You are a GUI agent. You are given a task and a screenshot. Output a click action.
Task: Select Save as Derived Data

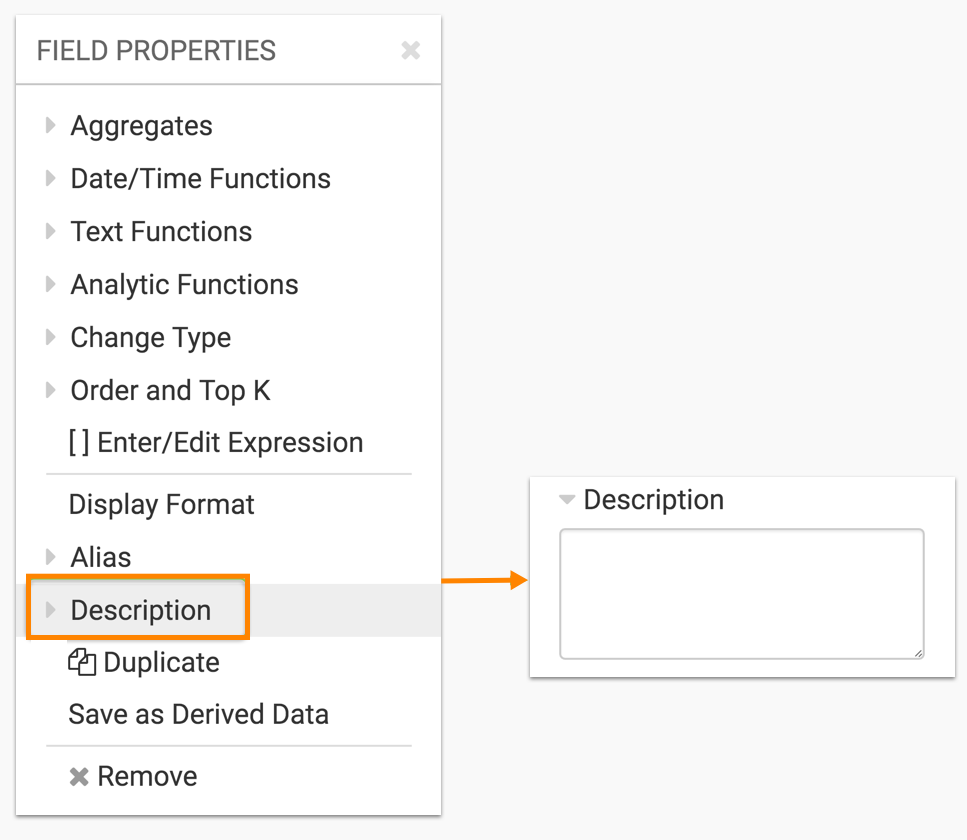(x=198, y=715)
